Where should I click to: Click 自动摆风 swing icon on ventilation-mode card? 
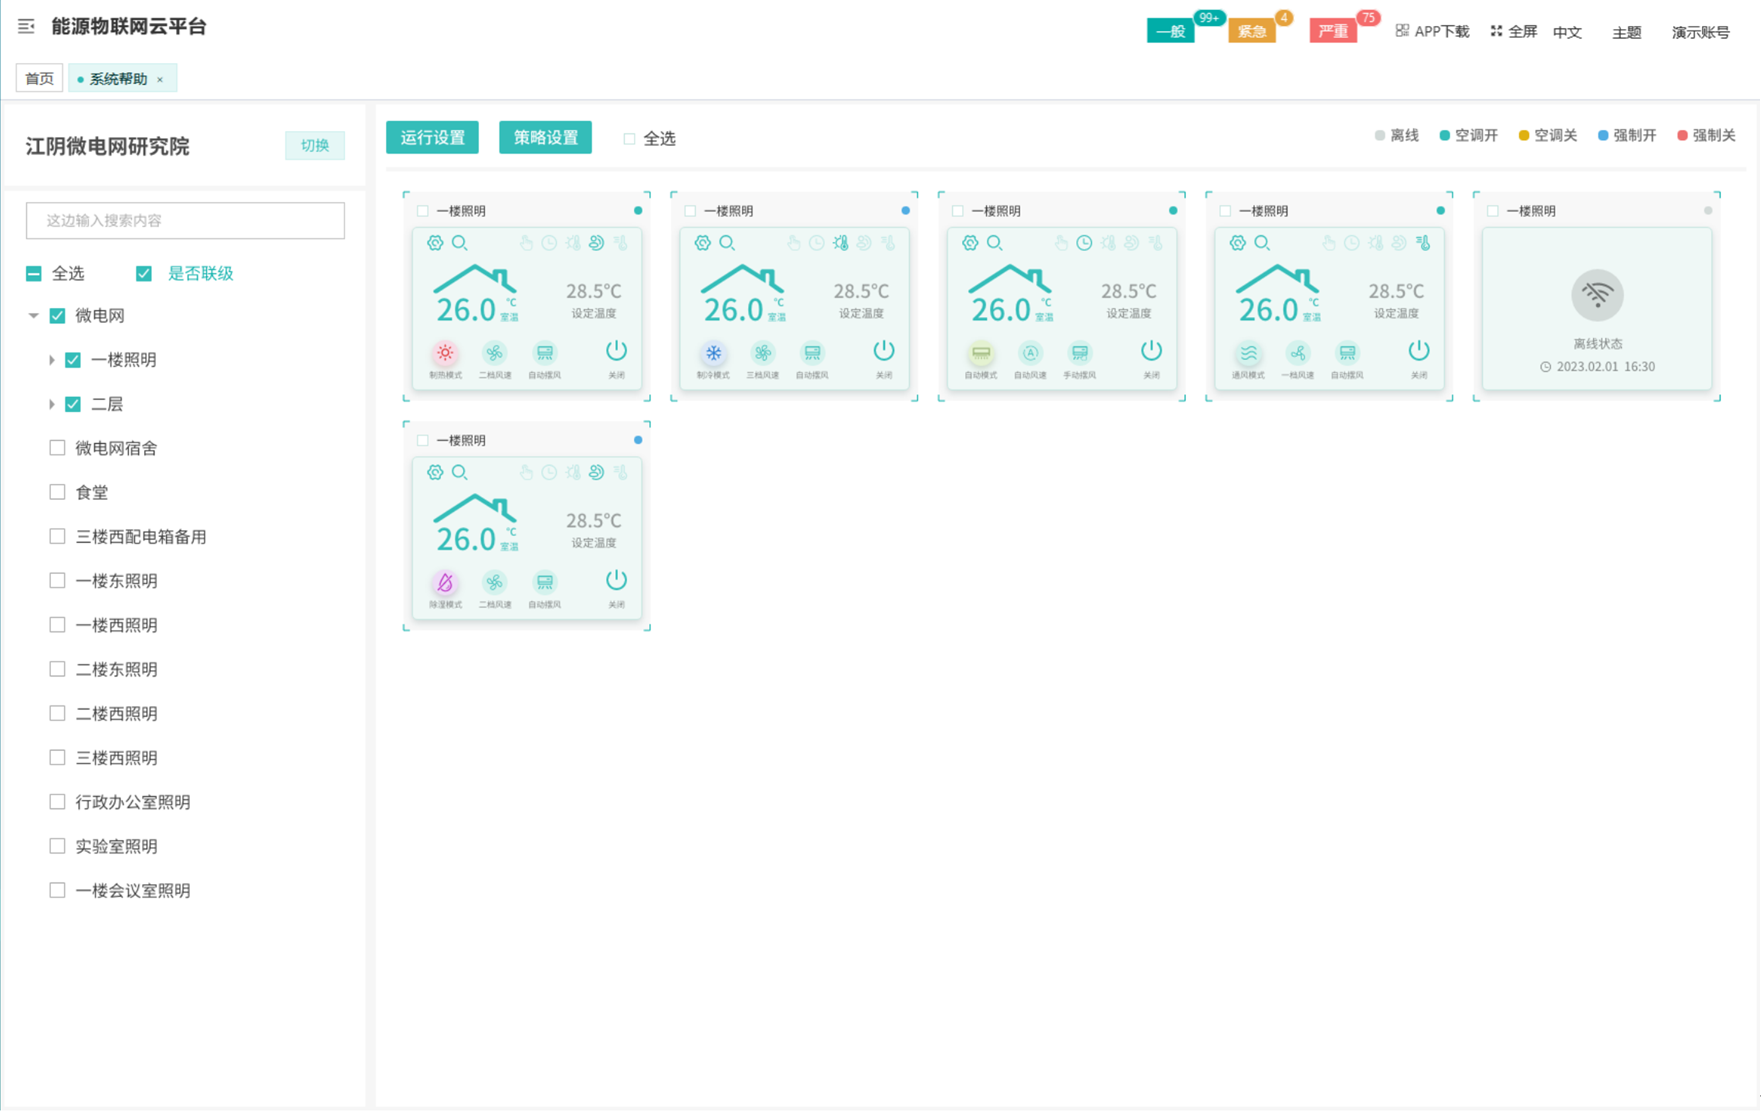click(x=1347, y=353)
